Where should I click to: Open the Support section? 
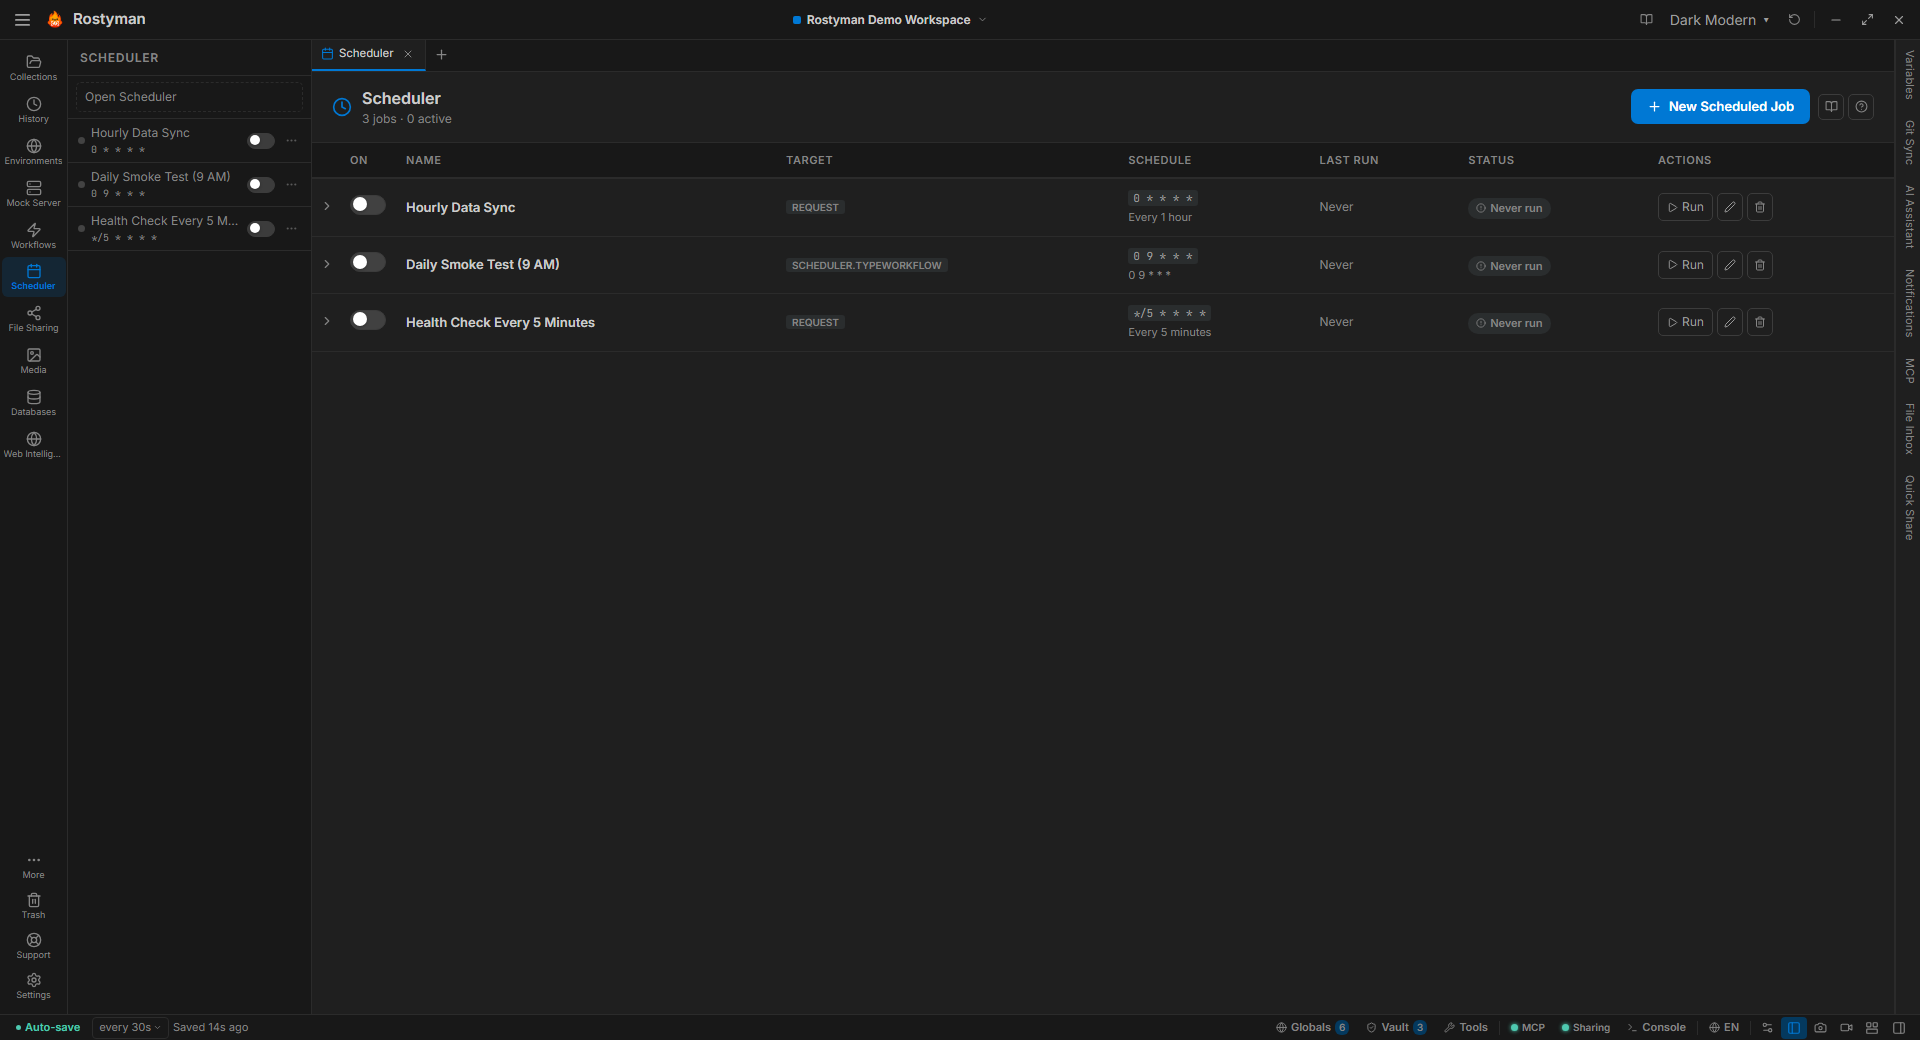click(x=33, y=946)
